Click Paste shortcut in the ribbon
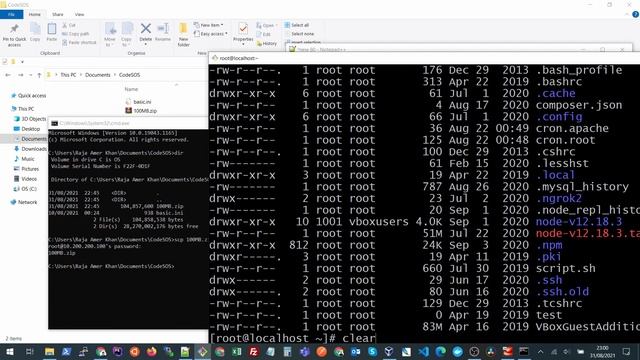Image resolution: width=640 pixels, height=360 pixels. 80,42
